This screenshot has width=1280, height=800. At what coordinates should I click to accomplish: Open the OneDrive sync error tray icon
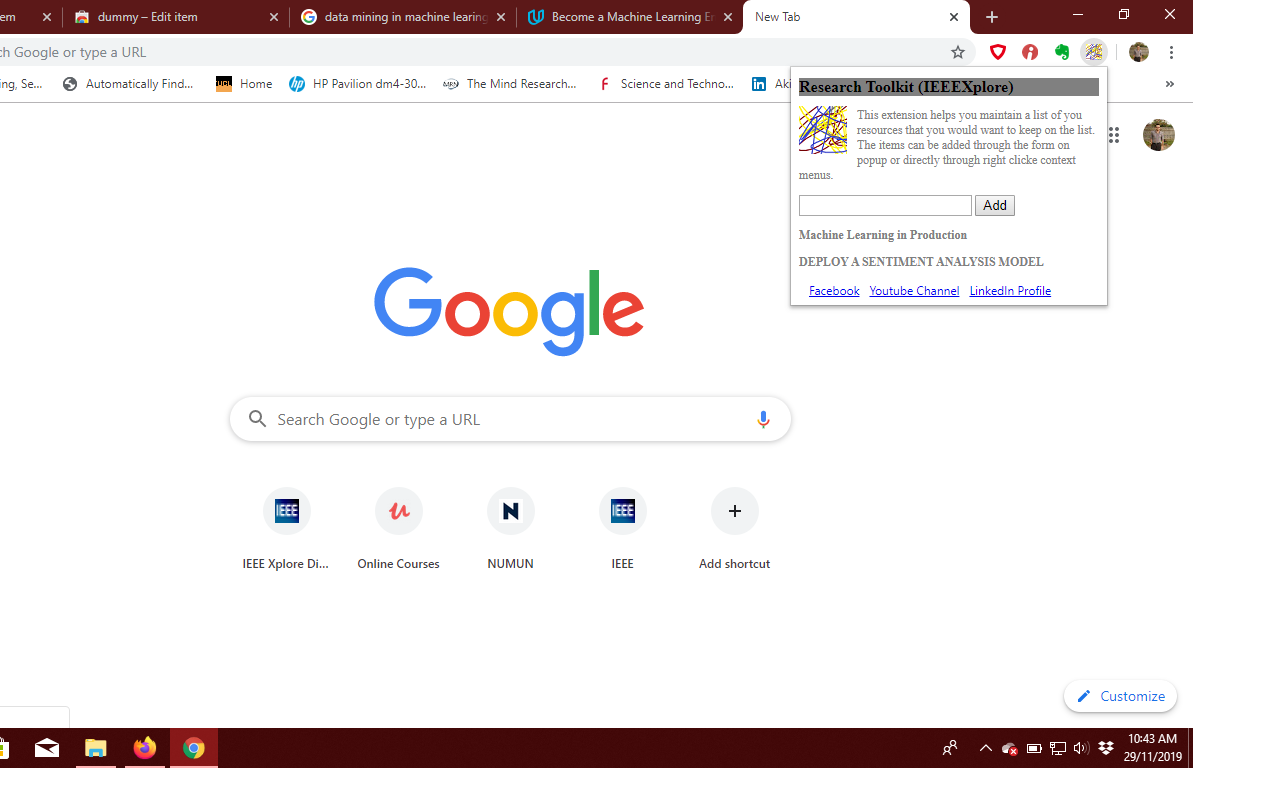[1009, 748]
